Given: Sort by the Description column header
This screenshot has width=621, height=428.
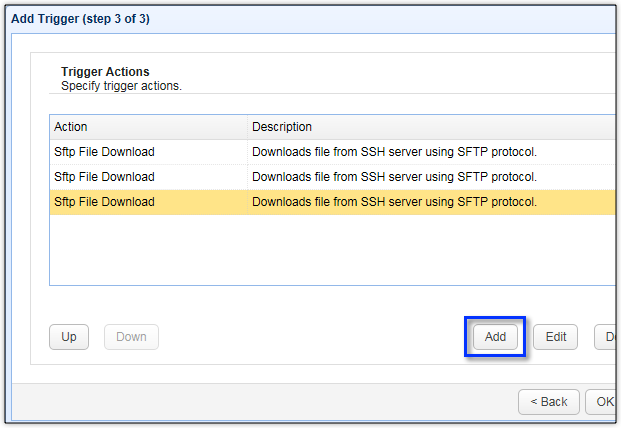Looking at the screenshot, I should click(430, 127).
